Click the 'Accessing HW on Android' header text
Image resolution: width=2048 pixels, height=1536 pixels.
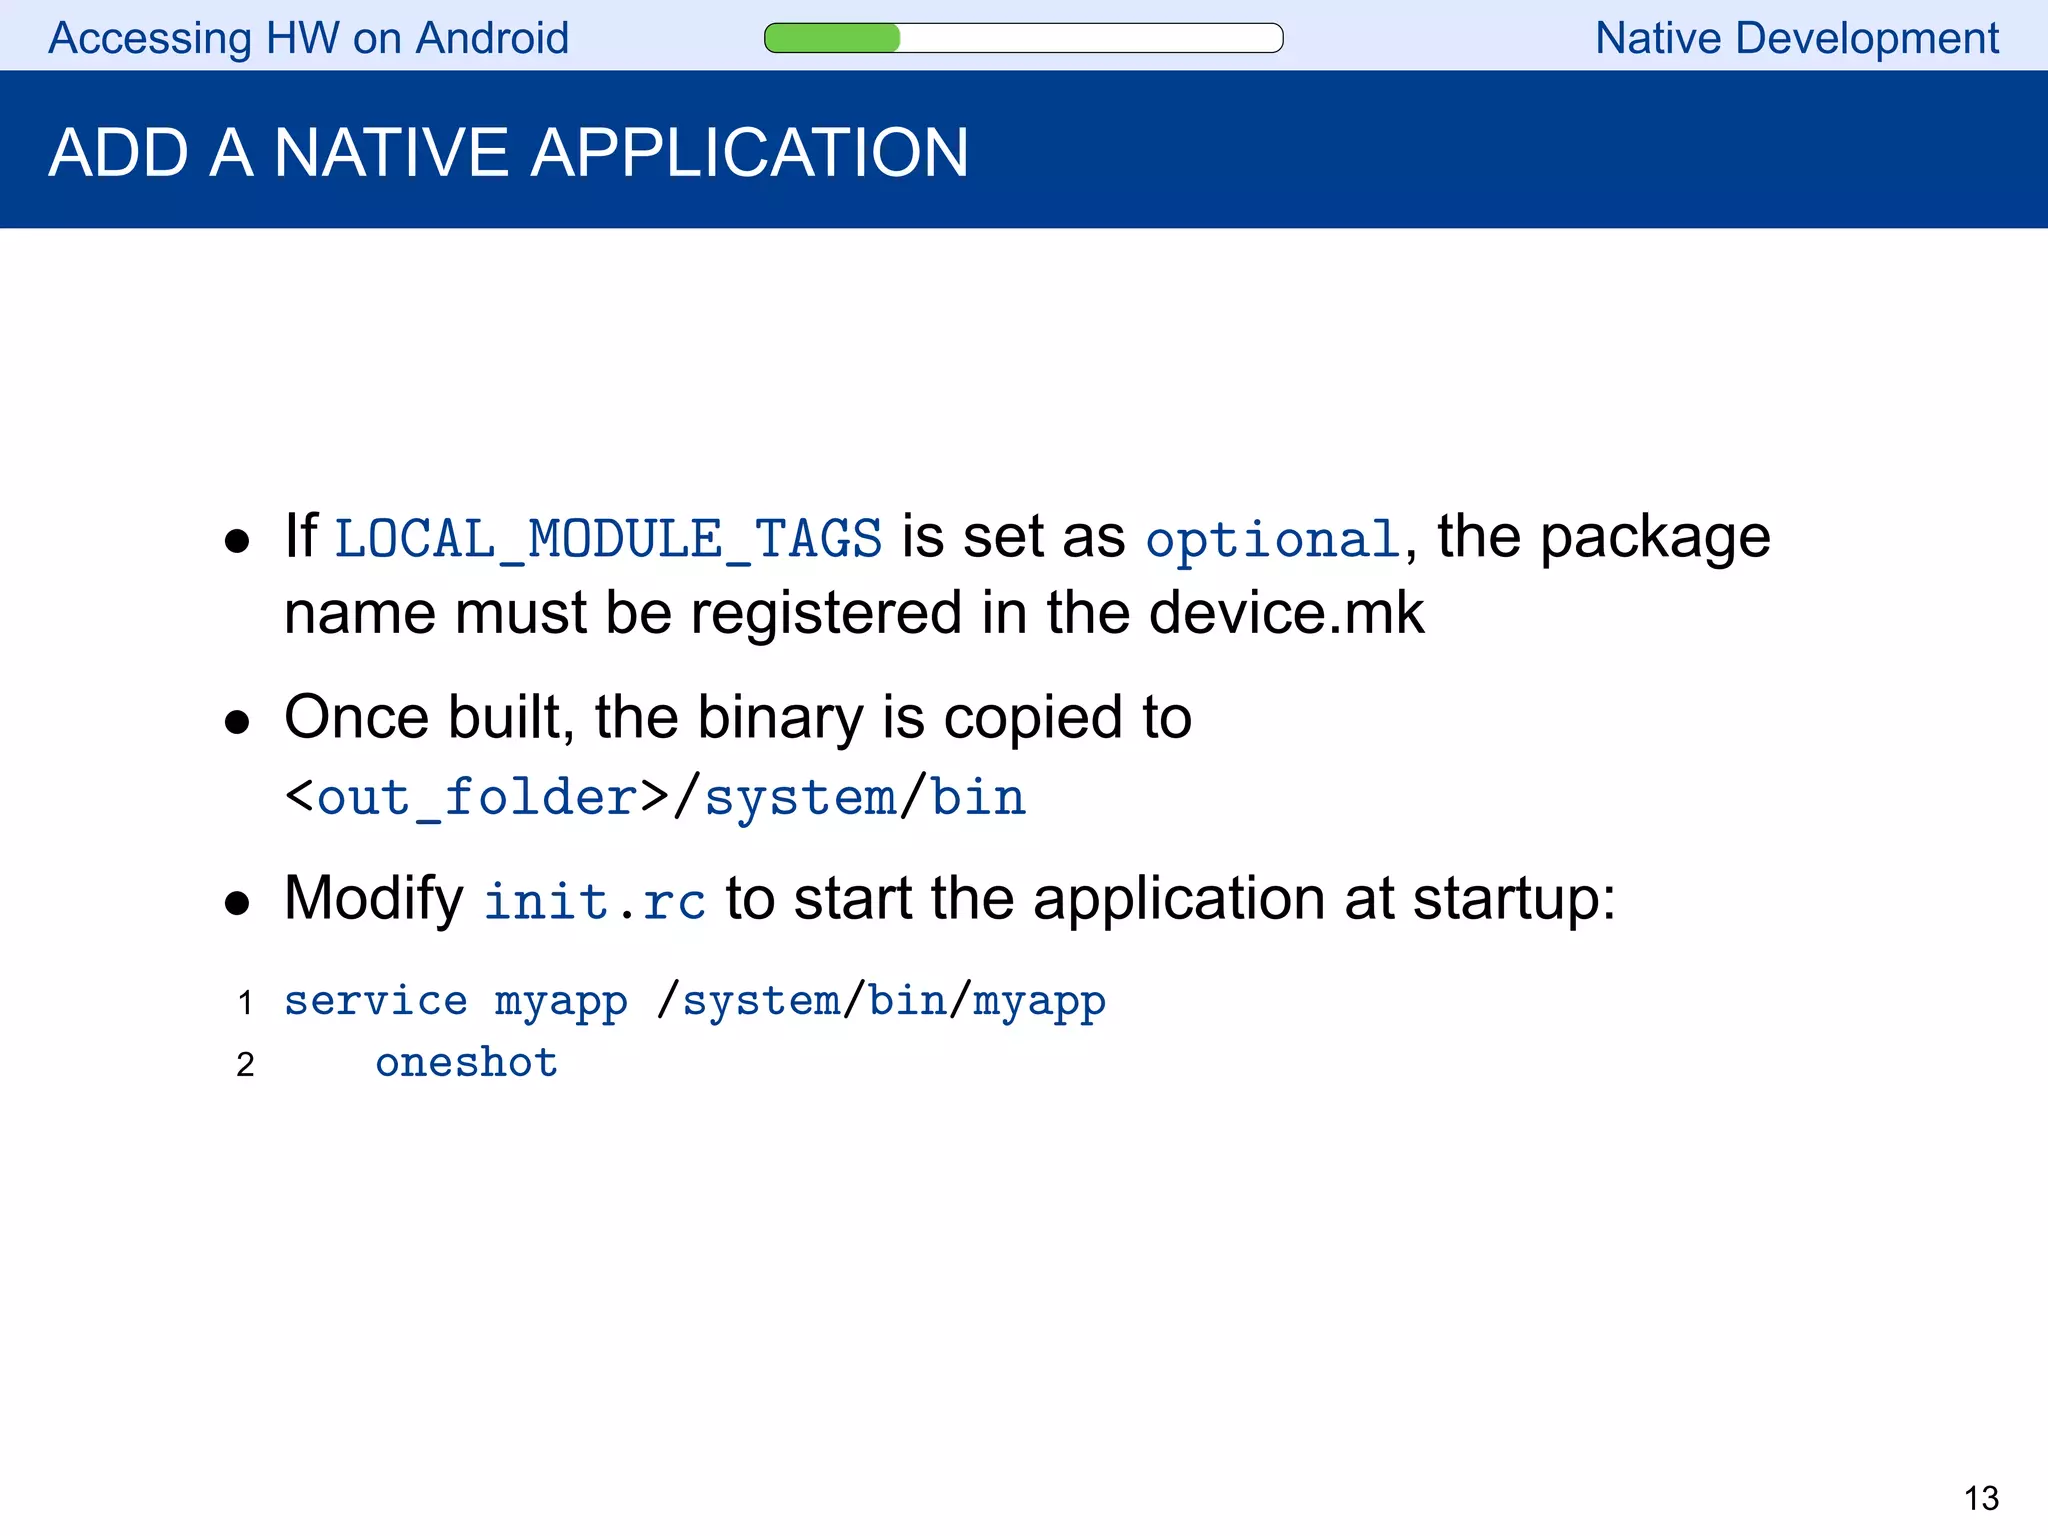pos(309,39)
